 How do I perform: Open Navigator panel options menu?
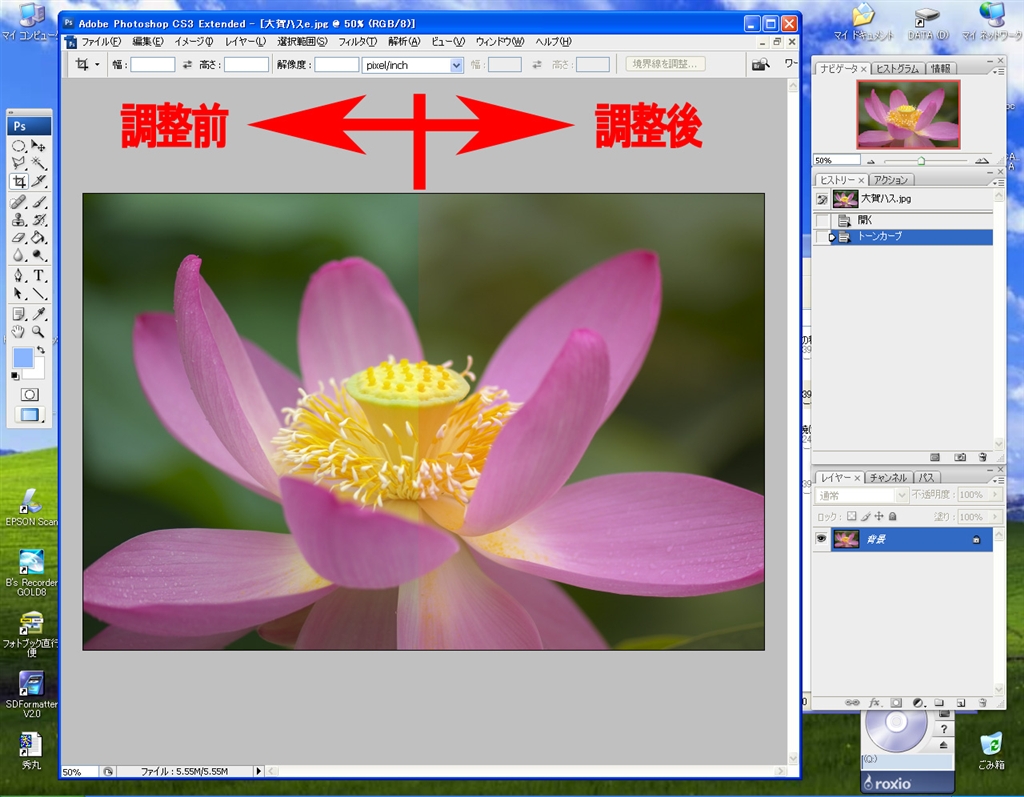[x=998, y=71]
